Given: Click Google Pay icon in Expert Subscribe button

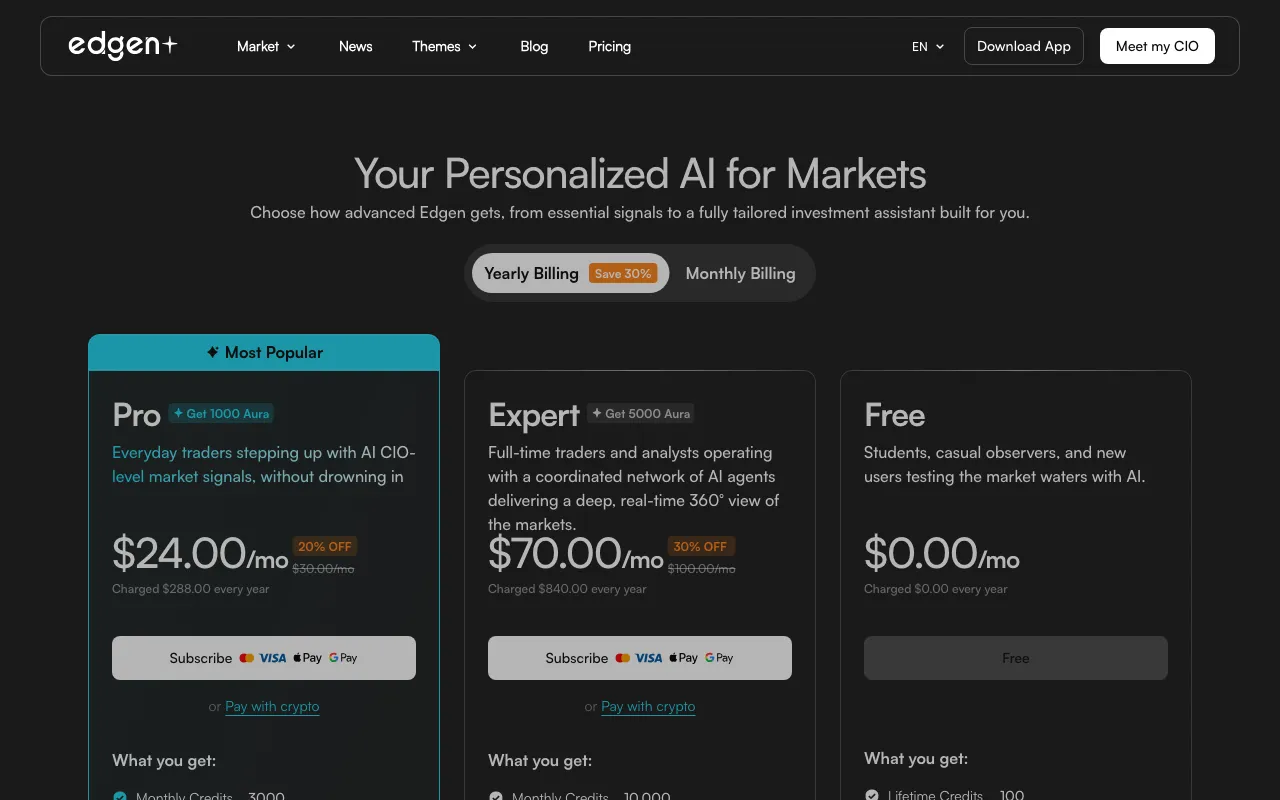Looking at the screenshot, I should pyautogui.click(x=719, y=658).
